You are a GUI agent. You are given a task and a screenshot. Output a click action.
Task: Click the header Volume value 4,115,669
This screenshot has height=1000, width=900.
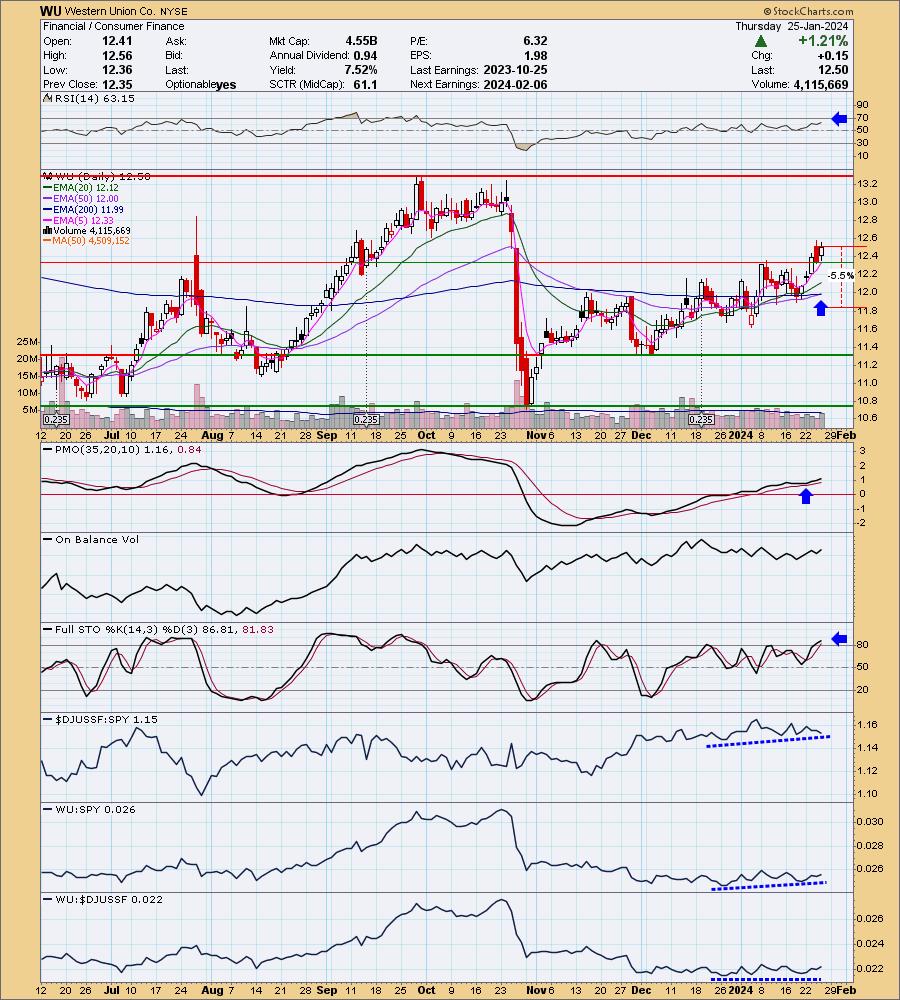pos(821,84)
